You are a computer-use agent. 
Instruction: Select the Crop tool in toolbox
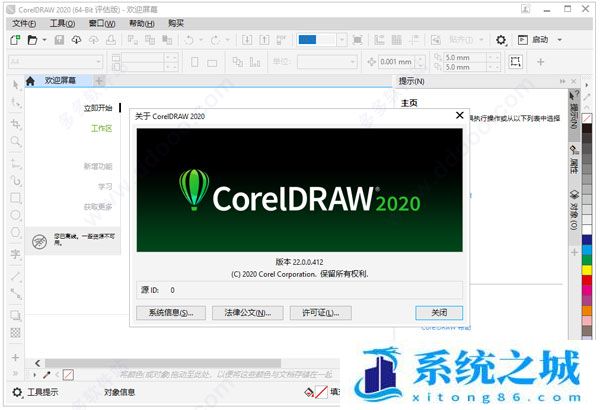(15, 124)
